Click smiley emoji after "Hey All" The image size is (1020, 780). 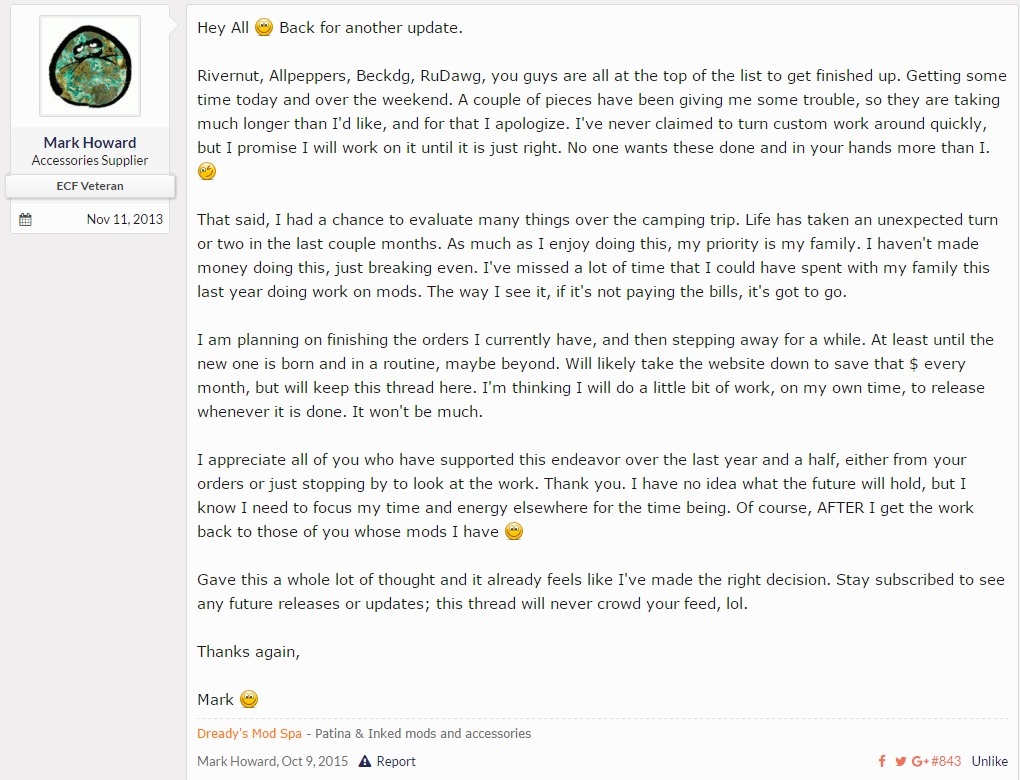click(264, 28)
